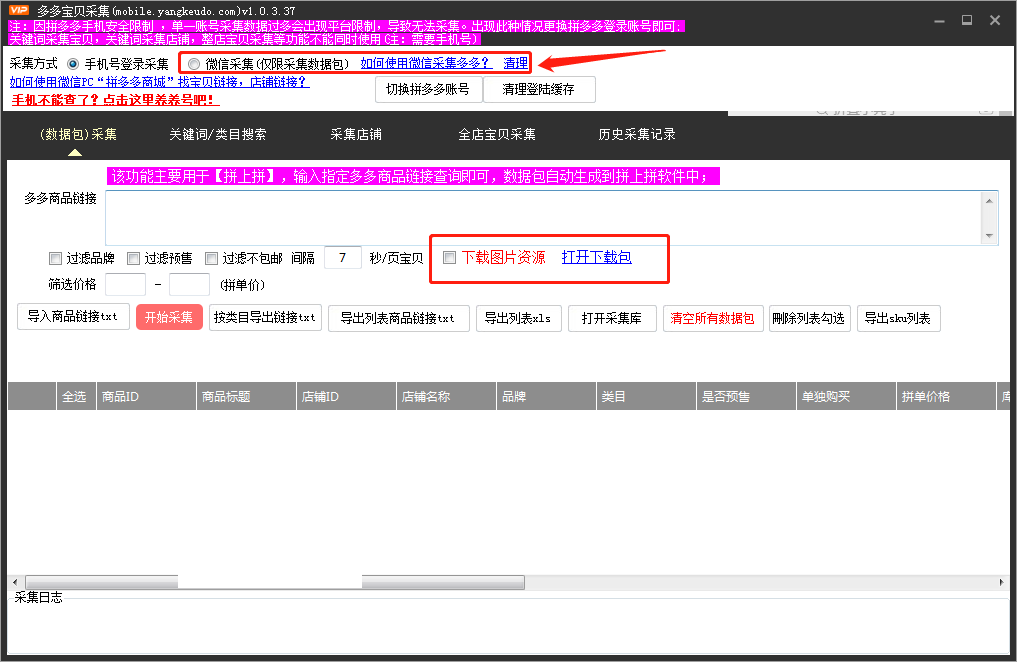Image resolution: width=1017 pixels, height=662 pixels.
Task: Open the 打开下载包 link
Action: (597, 257)
